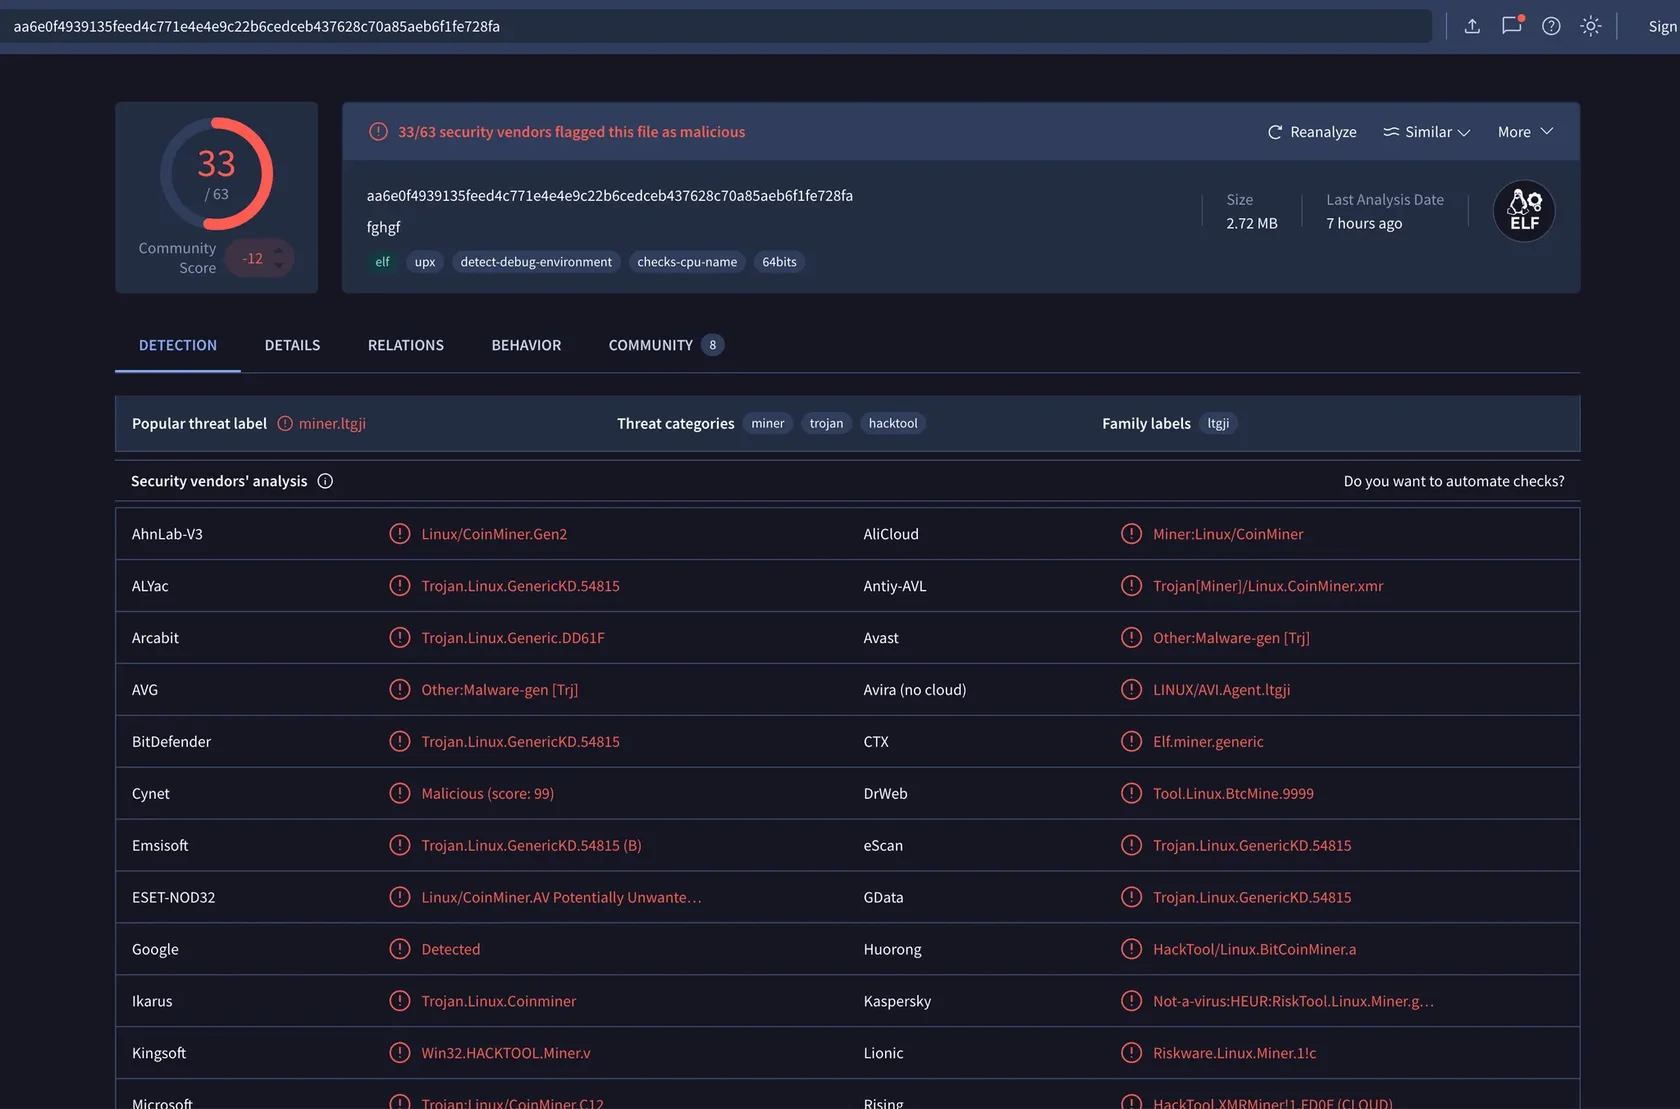This screenshot has width=1680, height=1109.
Task: Click the detect-debug-environment tag
Action: tap(536, 262)
